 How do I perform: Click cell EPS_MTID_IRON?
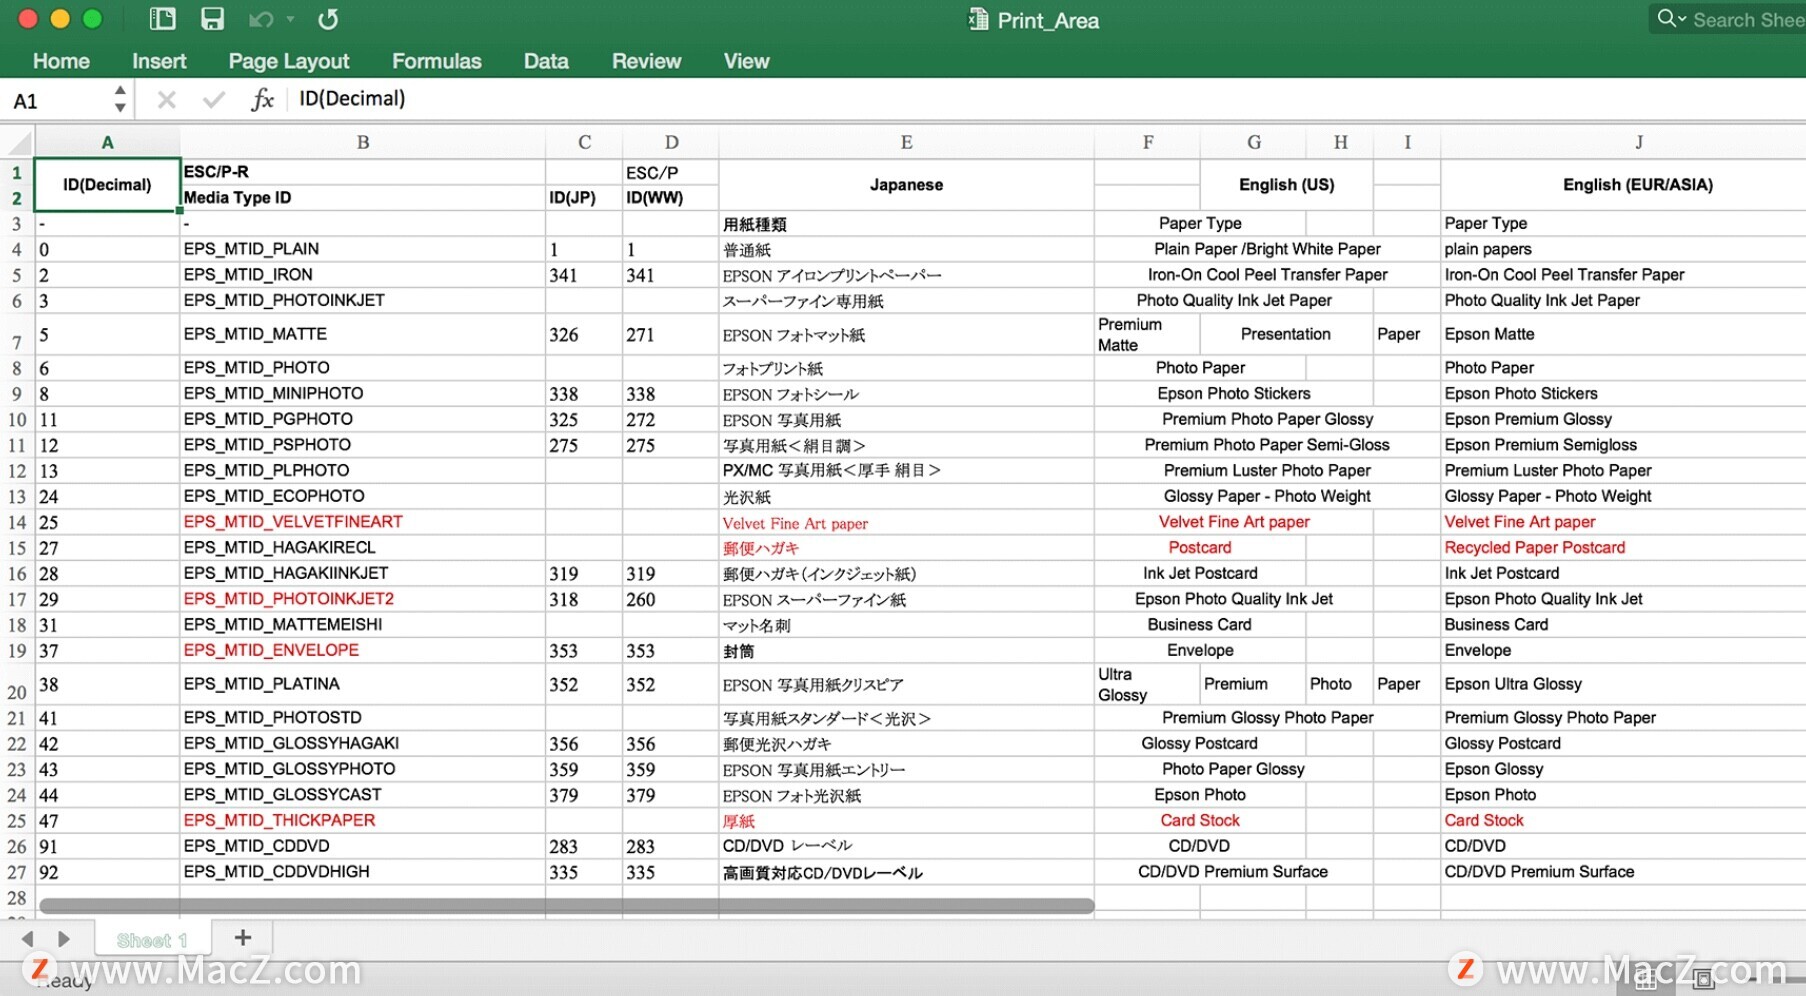pos(363,275)
